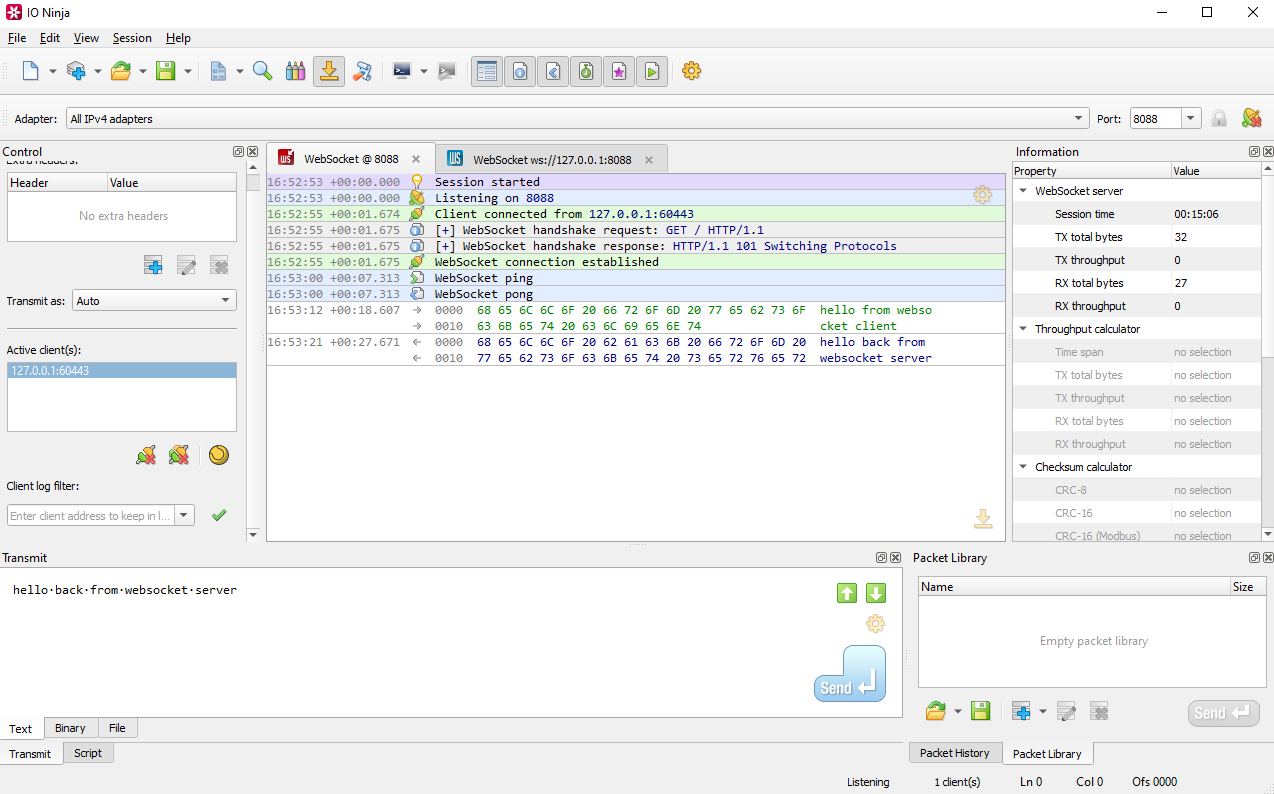1274x794 pixels.
Task: Click the clear log brush icon
Action: coord(362,71)
